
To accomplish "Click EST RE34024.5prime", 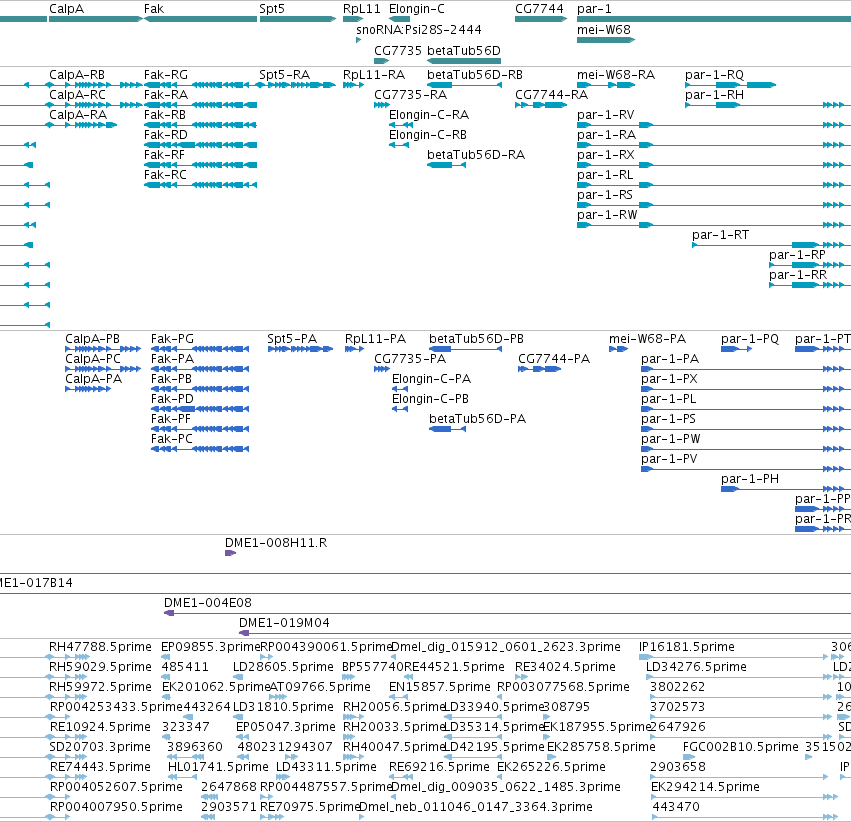I will click(565, 667).
